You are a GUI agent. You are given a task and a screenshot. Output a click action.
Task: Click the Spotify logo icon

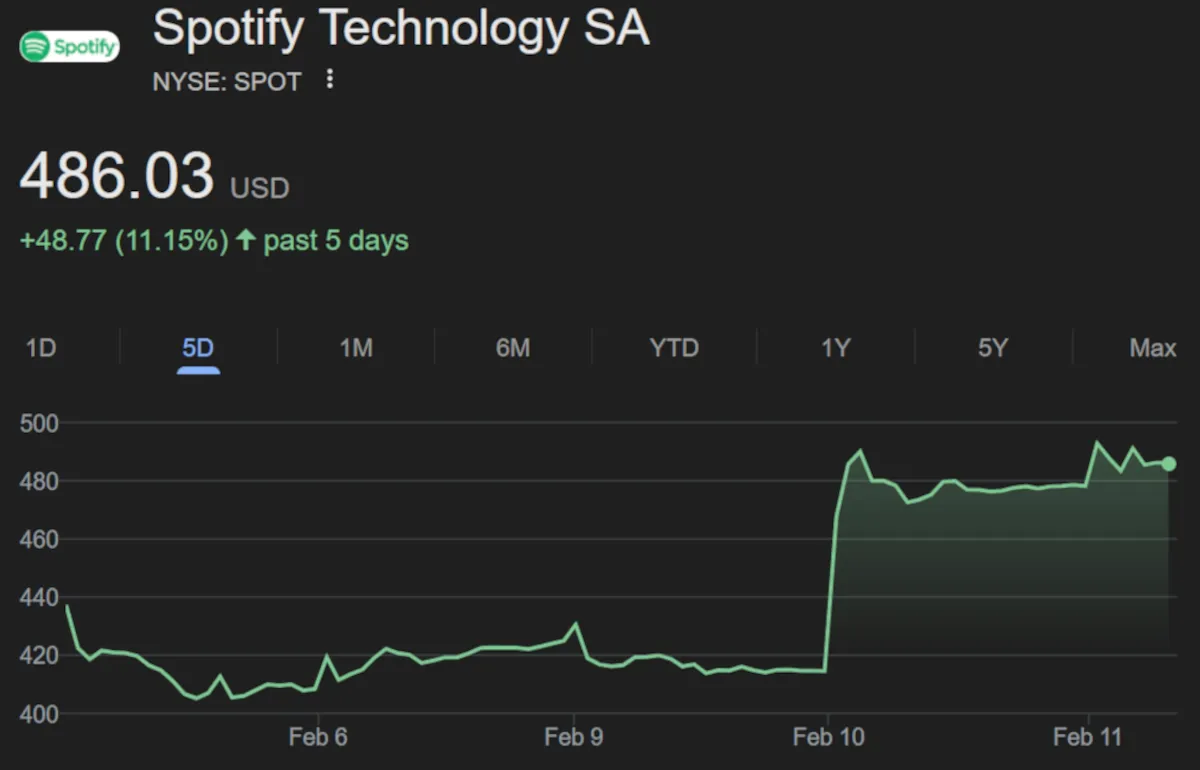coord(69,46)
